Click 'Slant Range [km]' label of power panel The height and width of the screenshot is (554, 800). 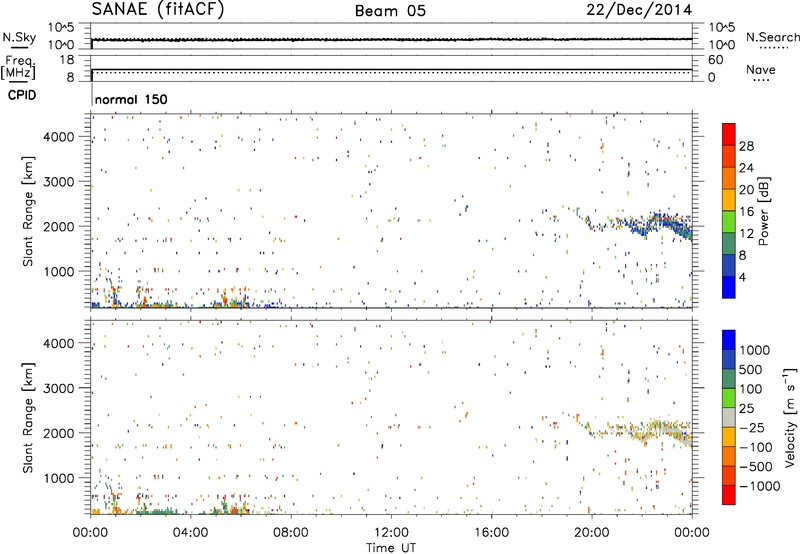click(x=28, y=211)
